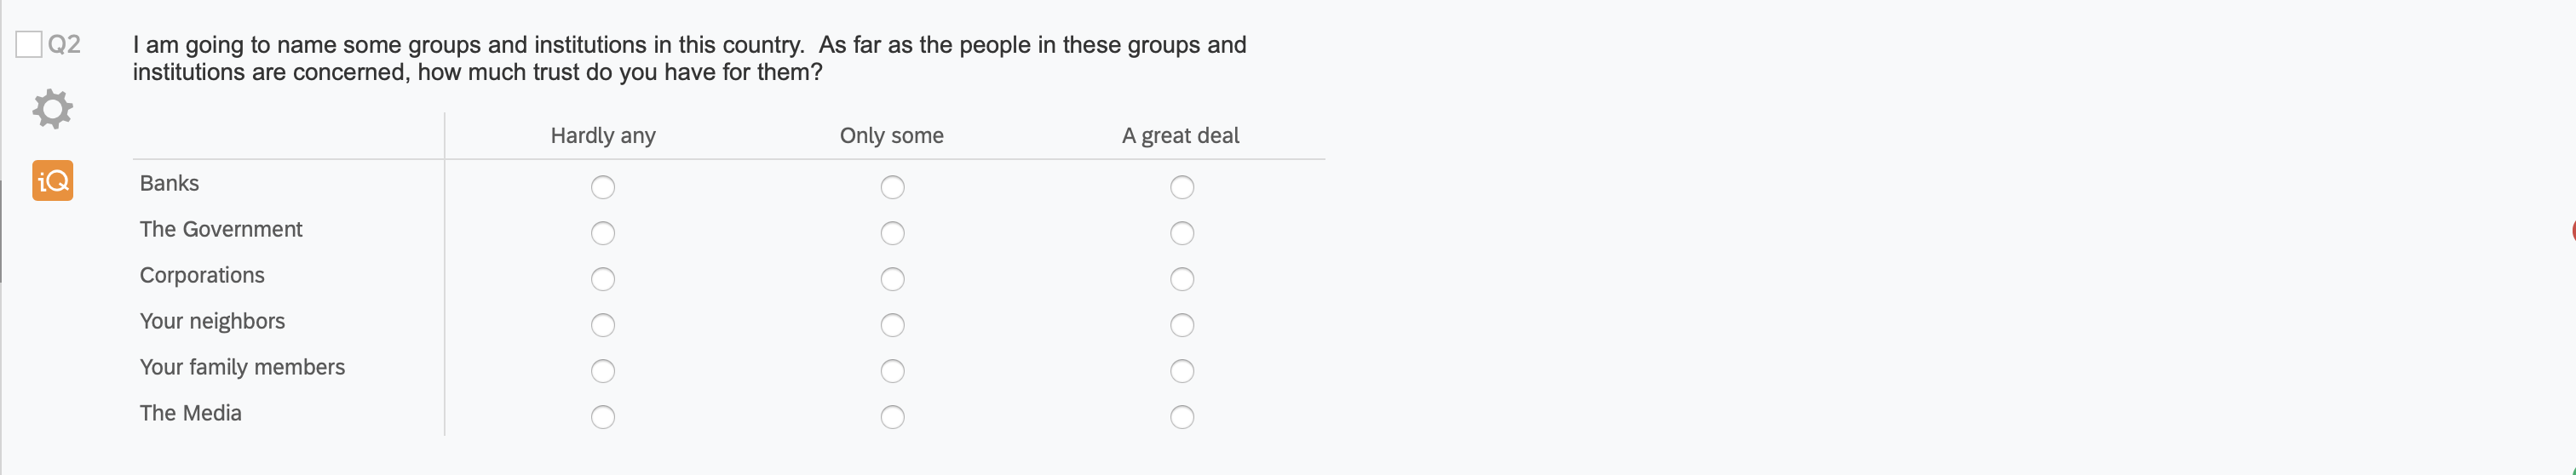Click the 'The Media' statement label
Image resolution: width=2576 pixels, height=475 pixels.
191,413
